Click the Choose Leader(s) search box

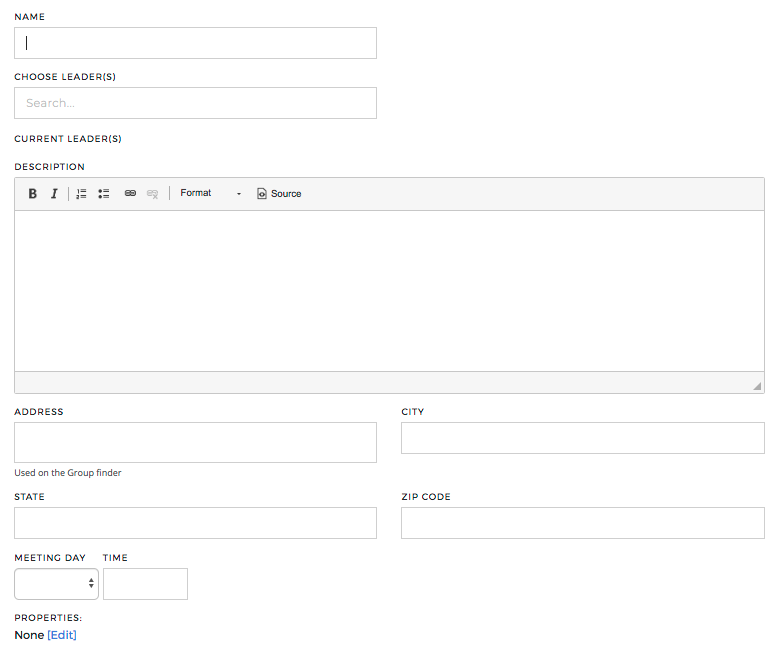[195, 103]
